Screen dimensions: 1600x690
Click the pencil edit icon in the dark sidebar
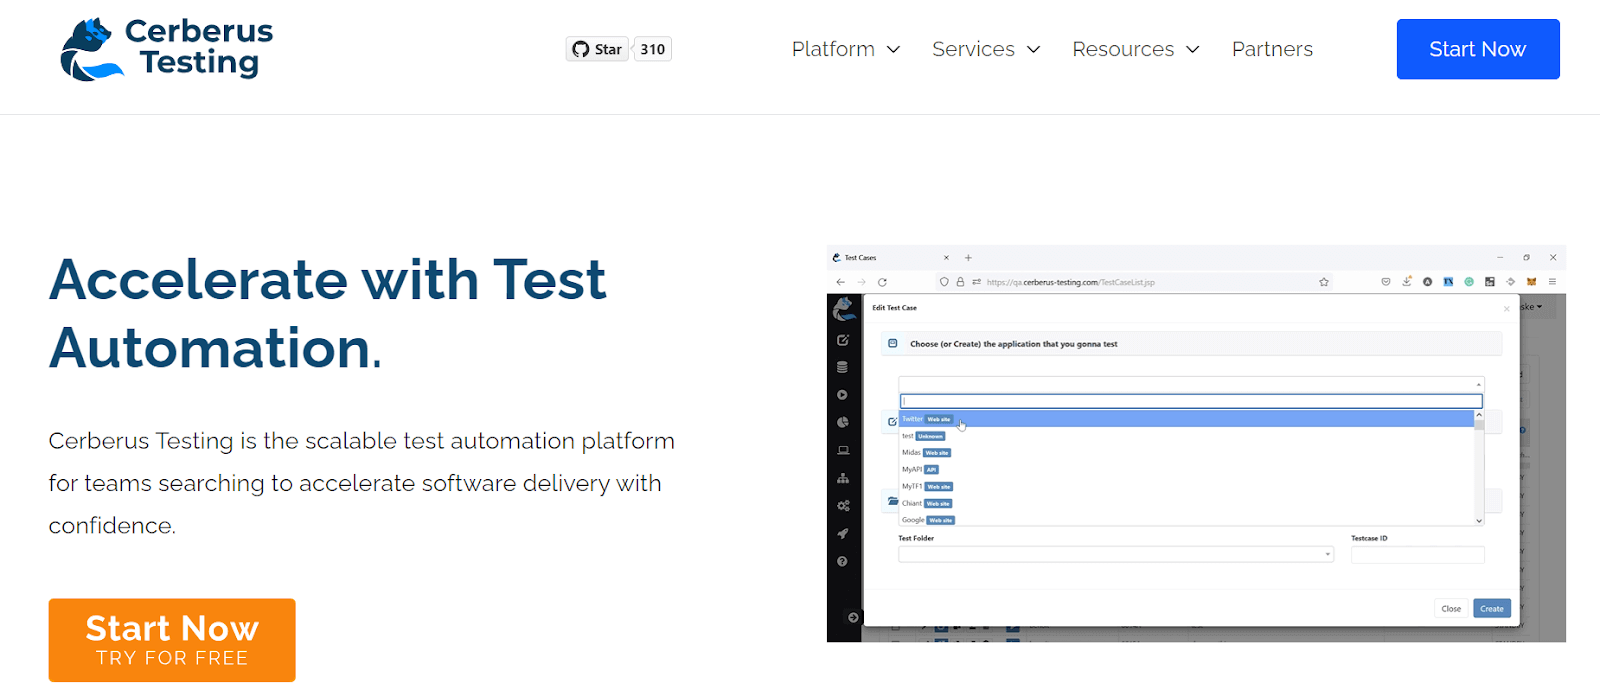843,340
